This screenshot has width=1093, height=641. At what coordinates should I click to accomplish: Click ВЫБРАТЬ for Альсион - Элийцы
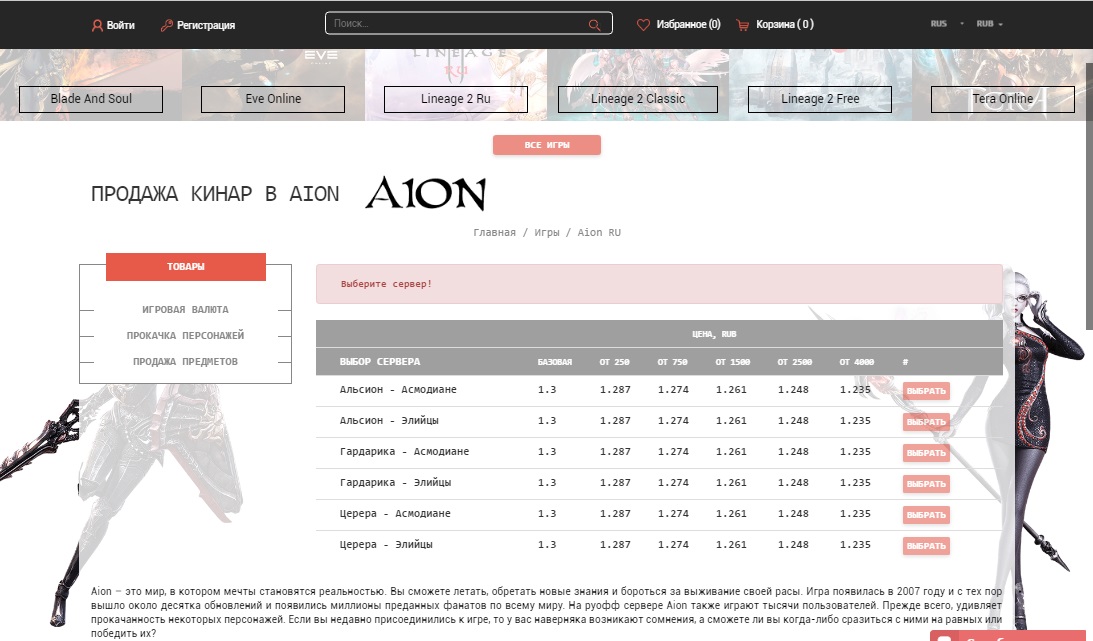coord(926,422)
